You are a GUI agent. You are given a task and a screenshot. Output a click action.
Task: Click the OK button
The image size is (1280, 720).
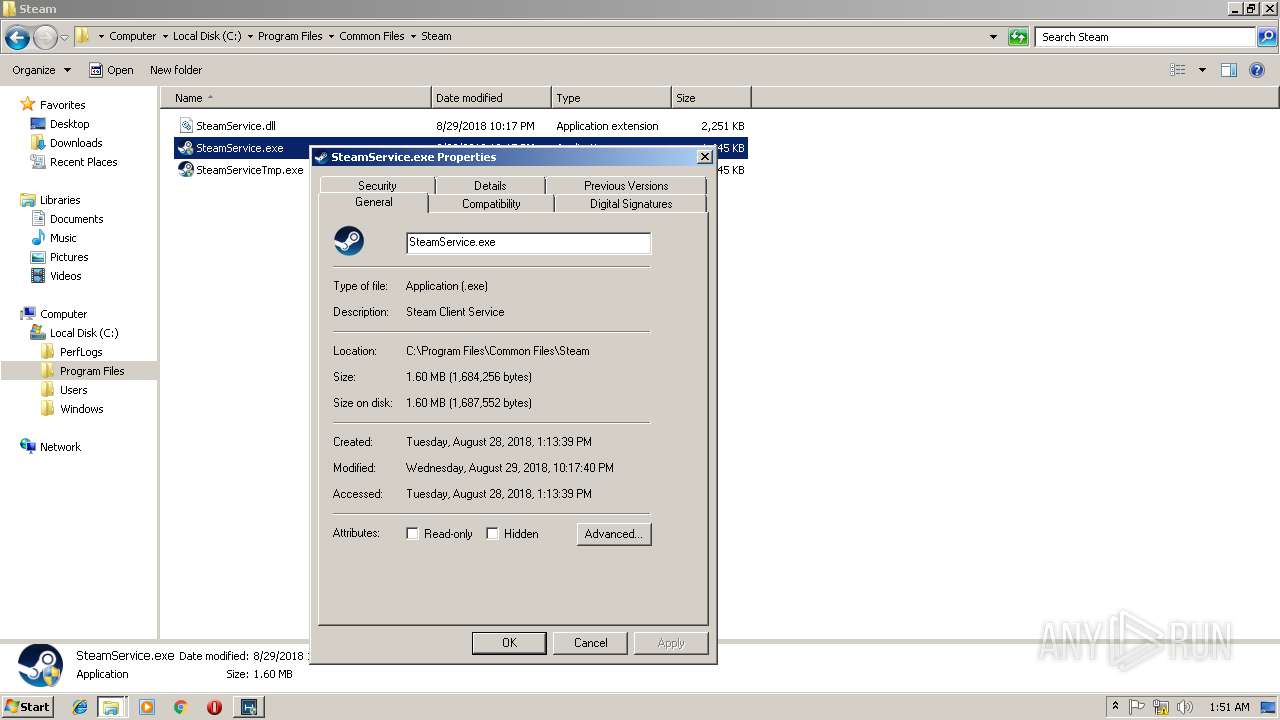pos(509,643)
